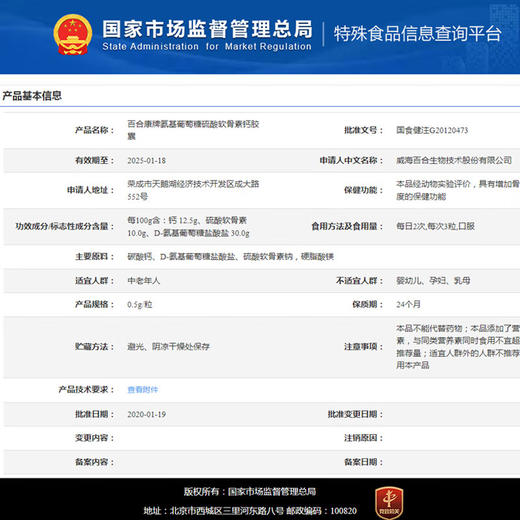Click the 变更内容 field label
This screenshot has height=520, width=520.
pyautogui.click(x=94, y=438)
